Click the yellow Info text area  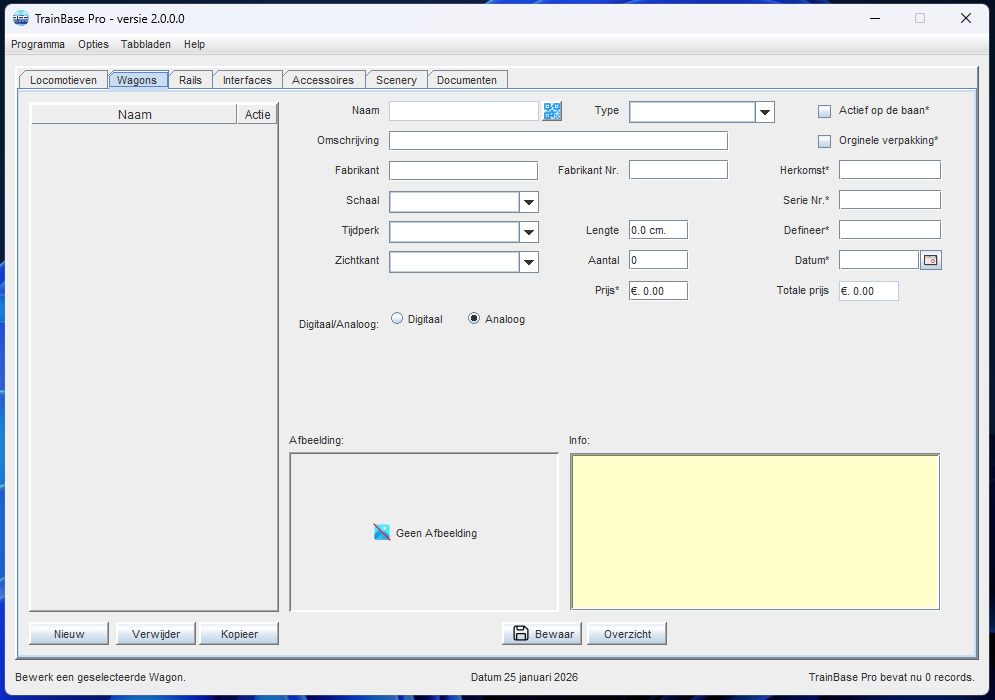pyautogui.click(x=754, y=531)
